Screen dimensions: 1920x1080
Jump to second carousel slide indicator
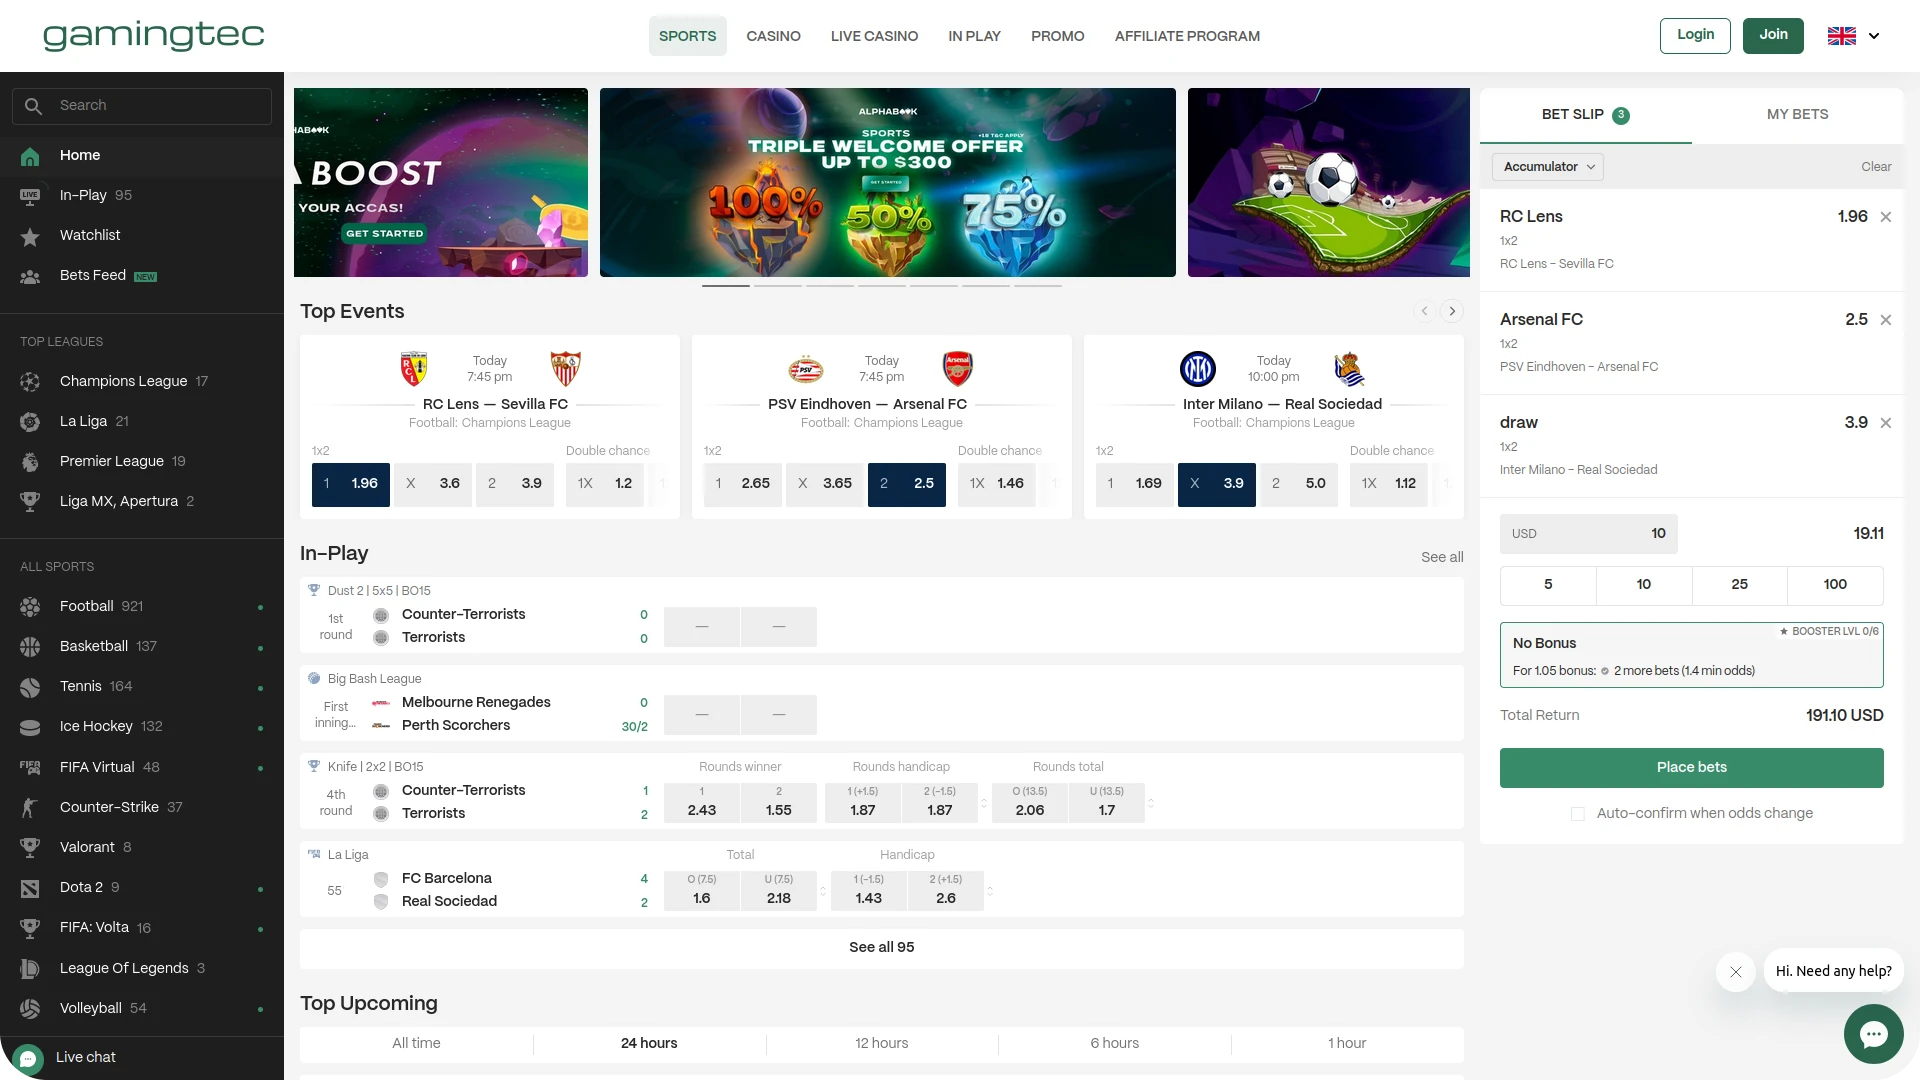777,286
